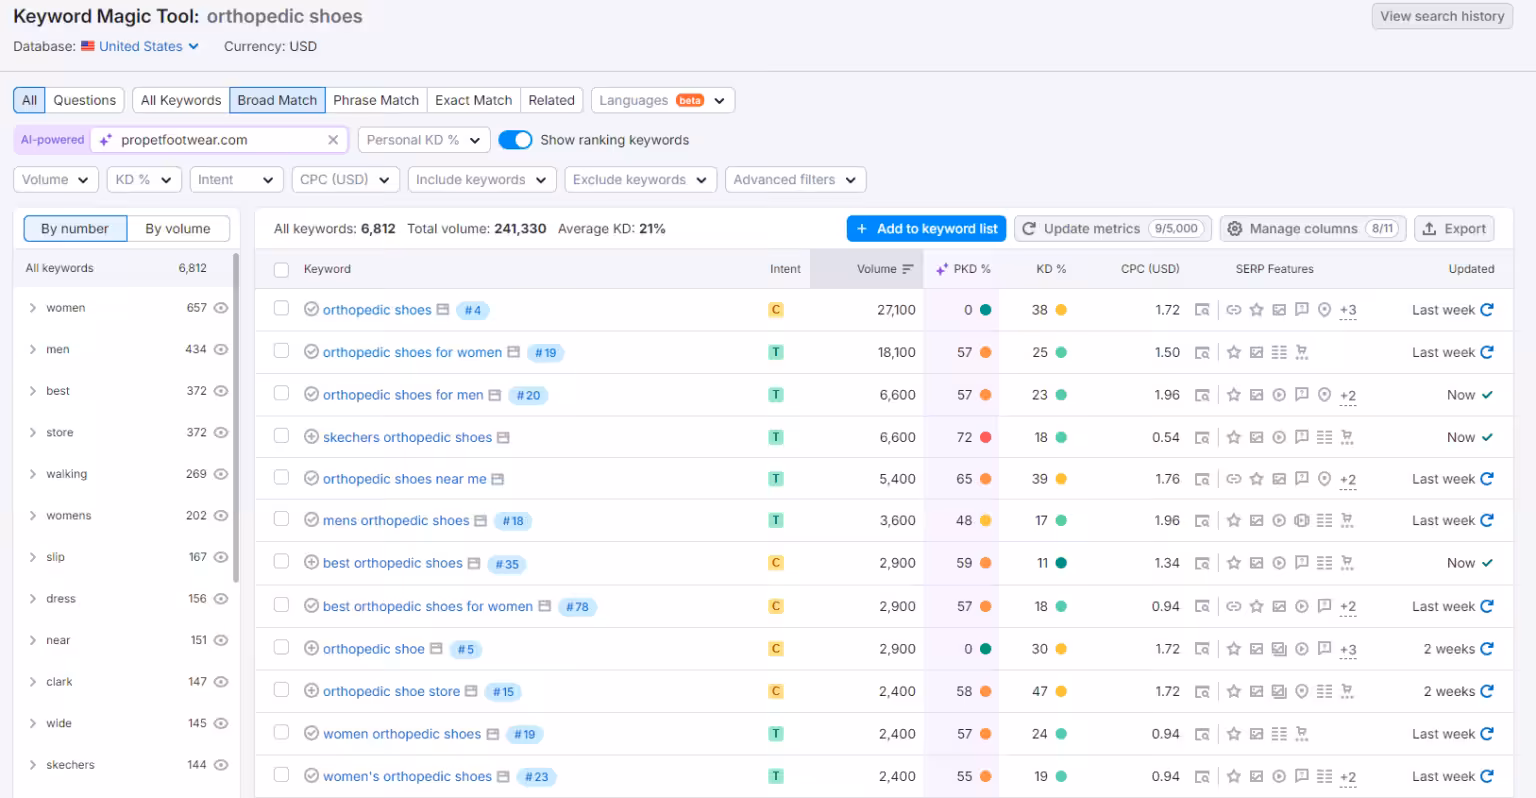Open SERP view icon for best orthopedic shoes
Viewport: 1536px width, 798px height.
[1202, 563]
